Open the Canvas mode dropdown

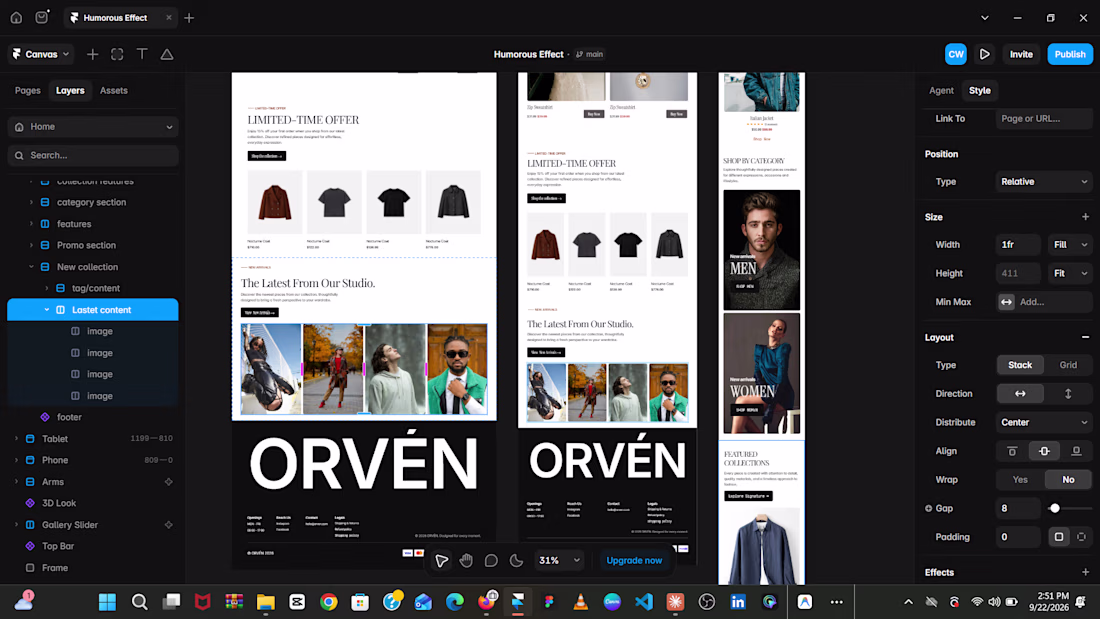(x=41, y=54)
